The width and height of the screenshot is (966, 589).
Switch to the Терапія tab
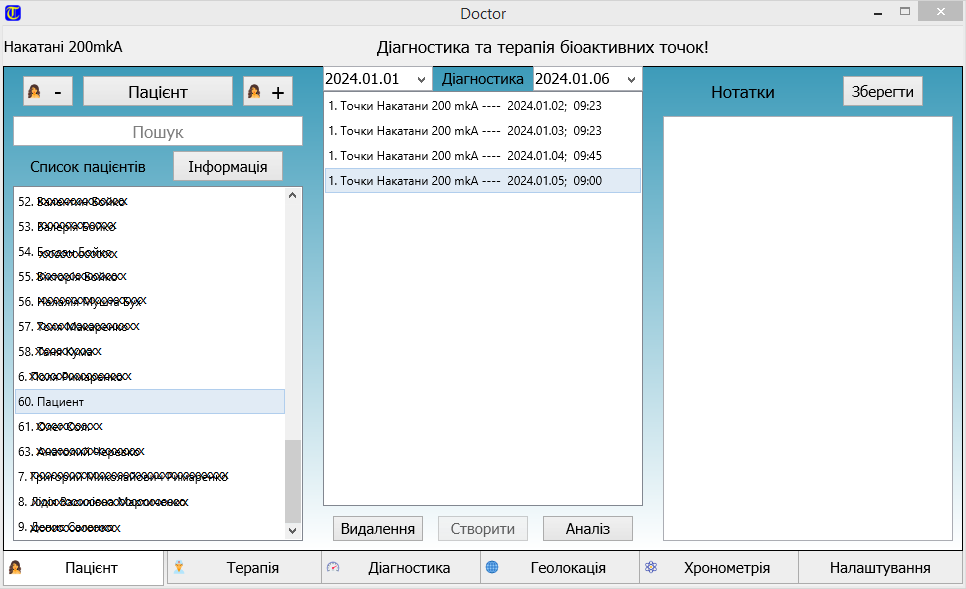click(243, 568)
